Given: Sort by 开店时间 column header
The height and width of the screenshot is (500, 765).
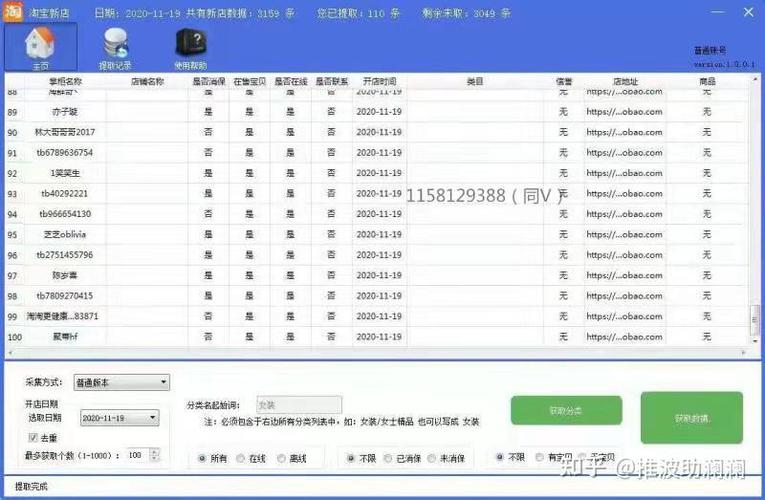Looking at the screenshot, I should [x=379, y=81].
